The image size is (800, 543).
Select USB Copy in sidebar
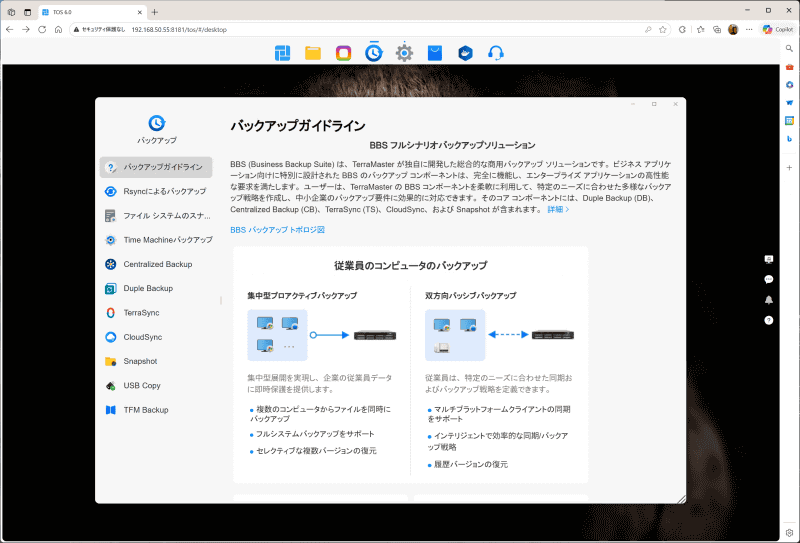(x=156, y=385)
